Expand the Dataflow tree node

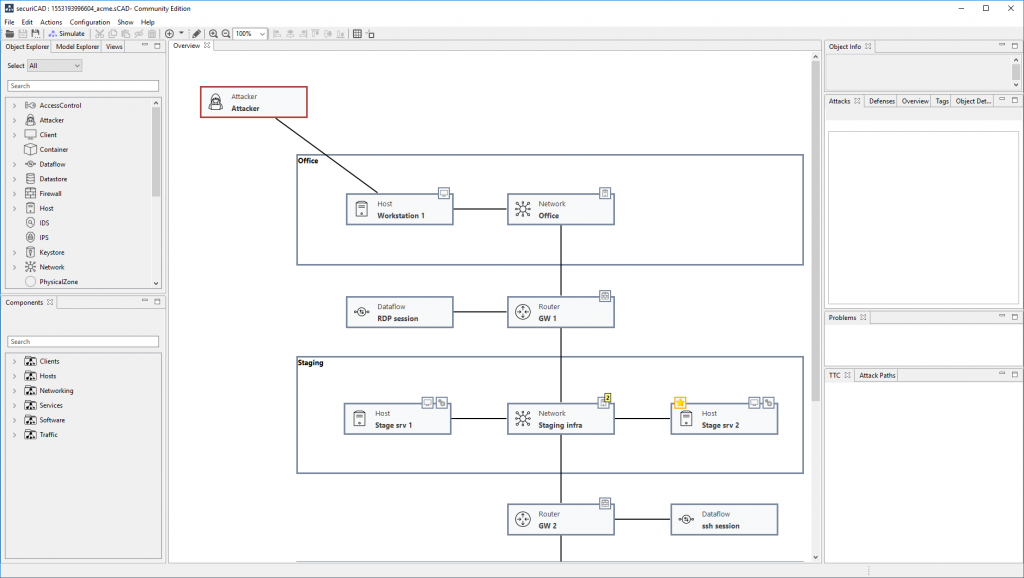(x=14, y=164)
